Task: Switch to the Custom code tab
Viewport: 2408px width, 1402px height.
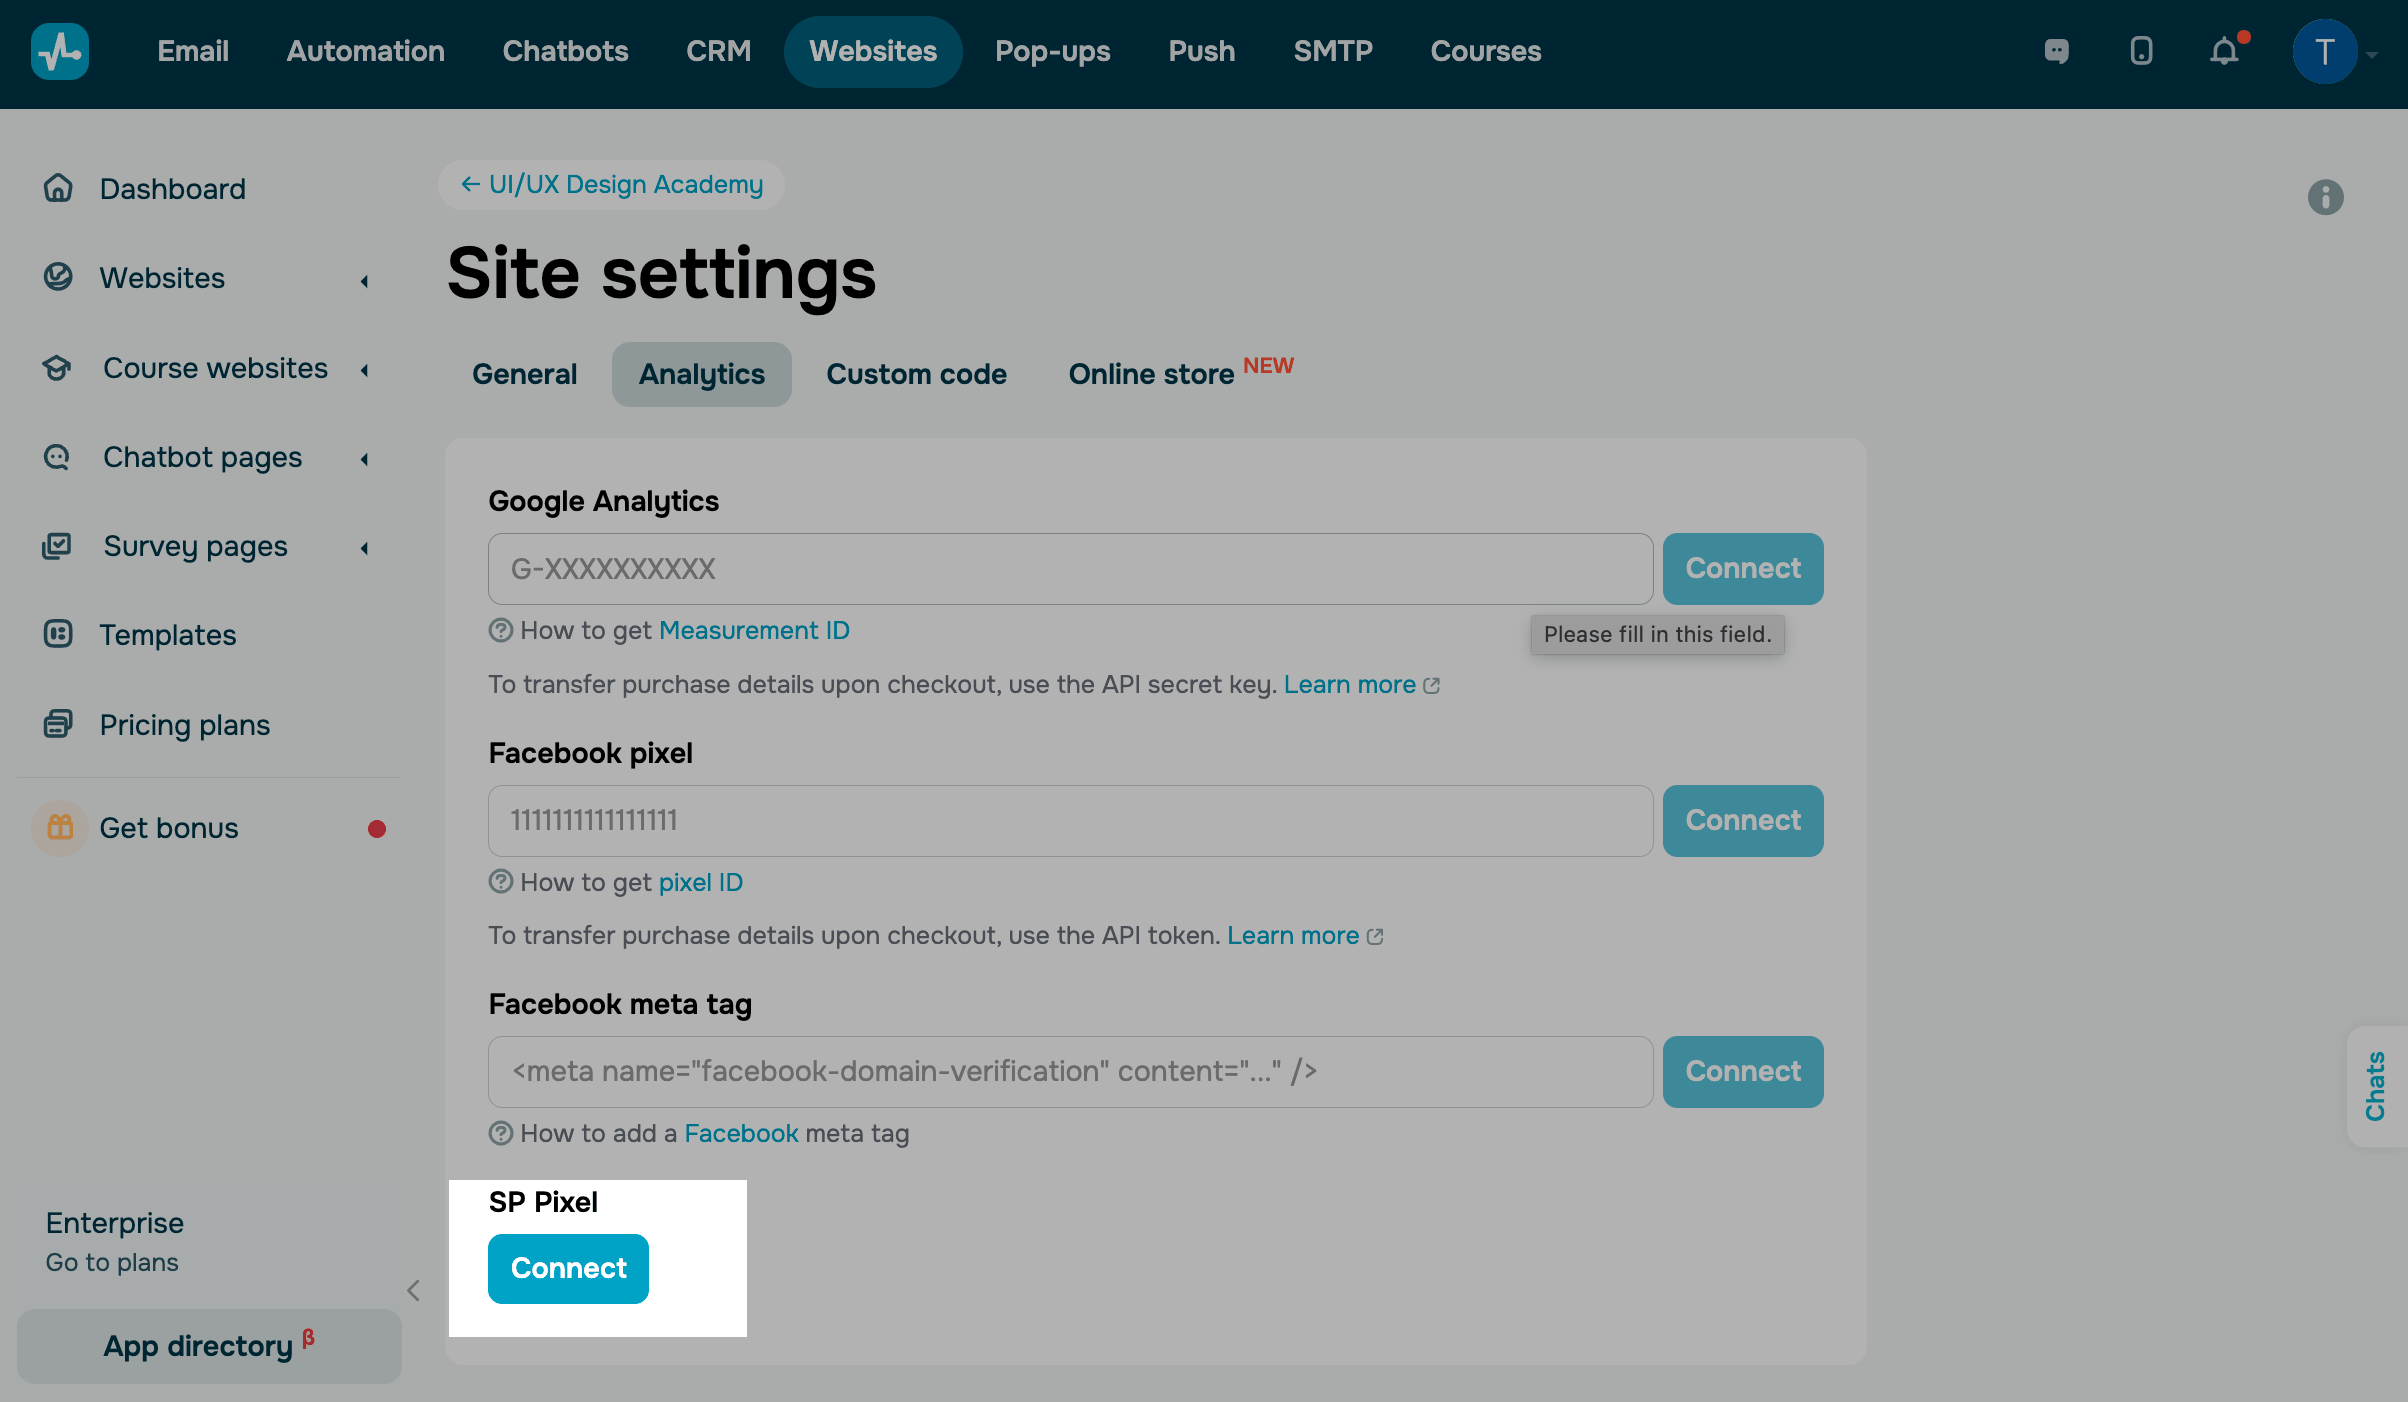Action: click(916, 374)
